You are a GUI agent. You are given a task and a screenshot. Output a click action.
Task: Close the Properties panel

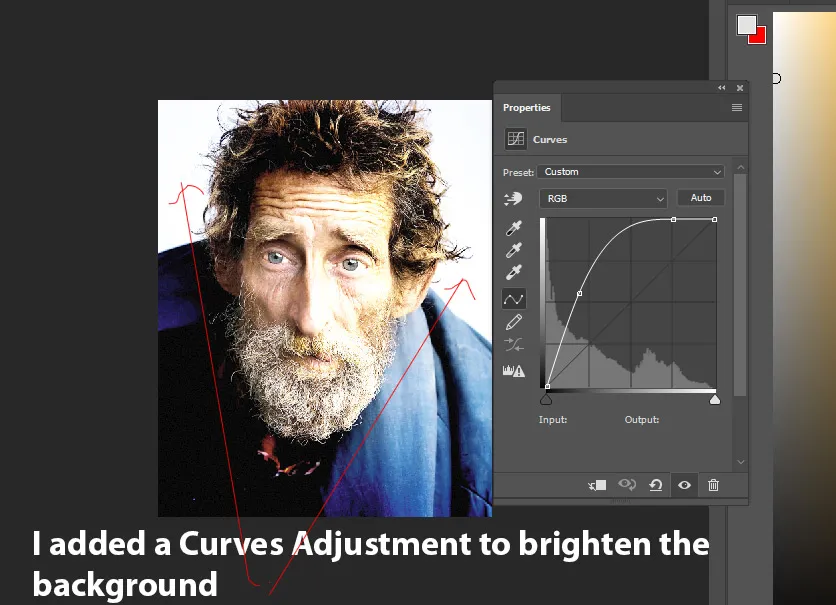(x=740, y=88)
